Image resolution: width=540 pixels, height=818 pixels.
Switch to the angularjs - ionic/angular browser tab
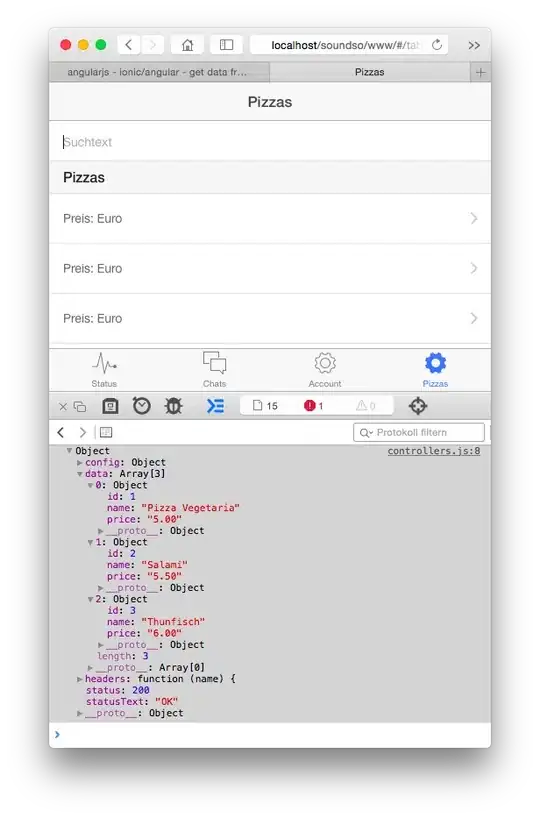159,73
